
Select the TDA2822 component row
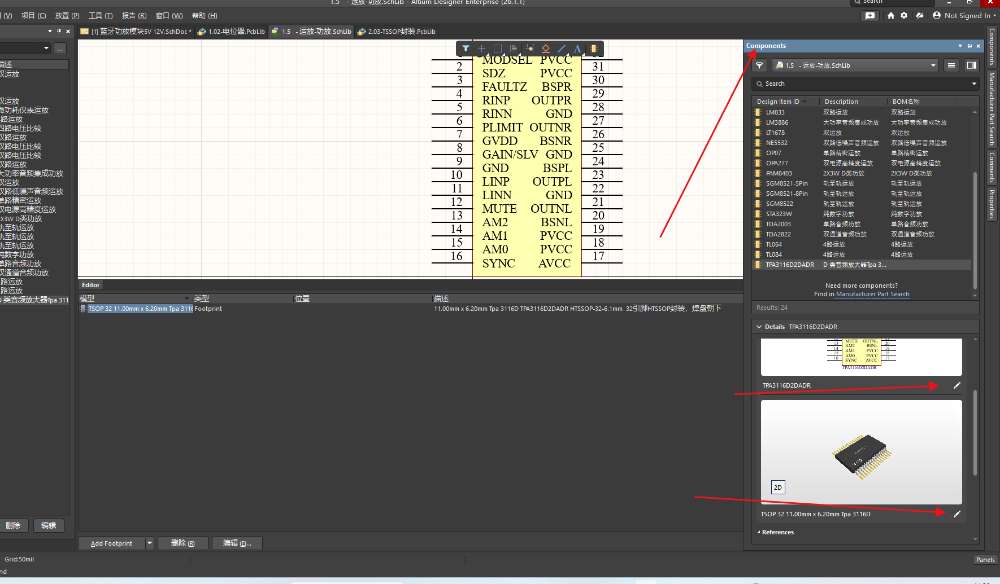tap(864, 234)
